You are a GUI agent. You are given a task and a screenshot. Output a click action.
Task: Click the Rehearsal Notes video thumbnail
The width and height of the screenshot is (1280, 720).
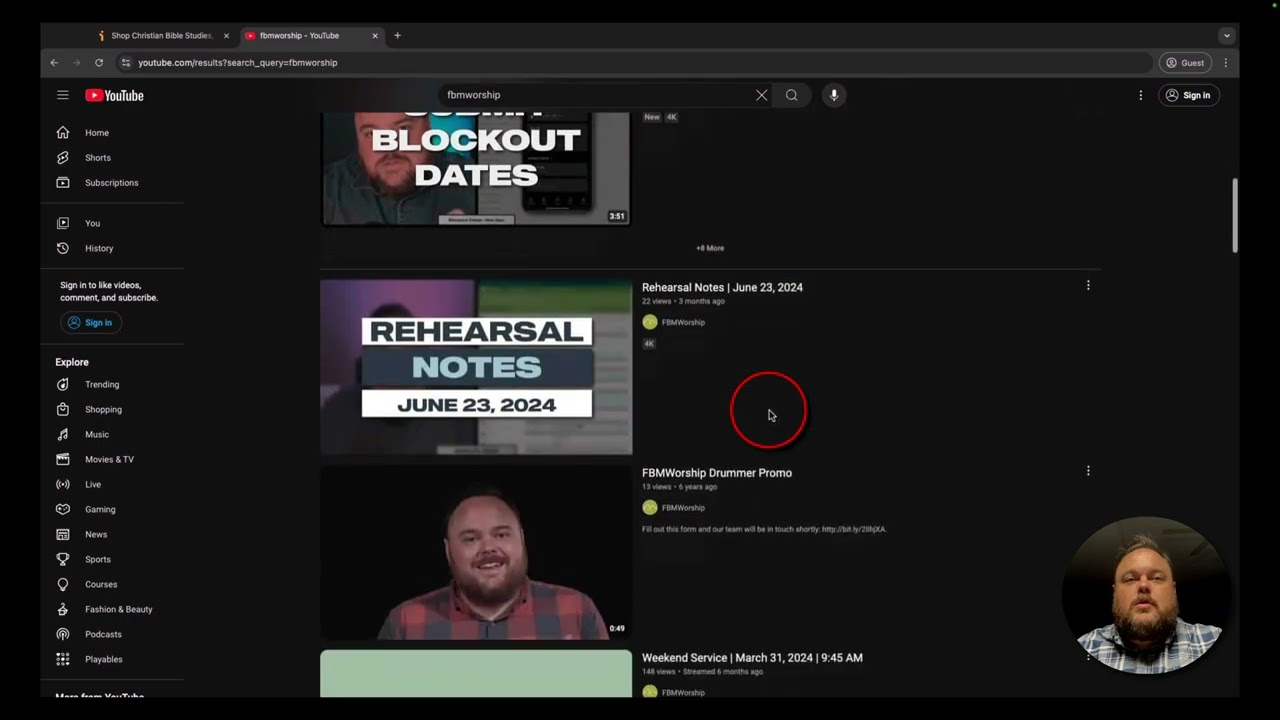(476, 367)
